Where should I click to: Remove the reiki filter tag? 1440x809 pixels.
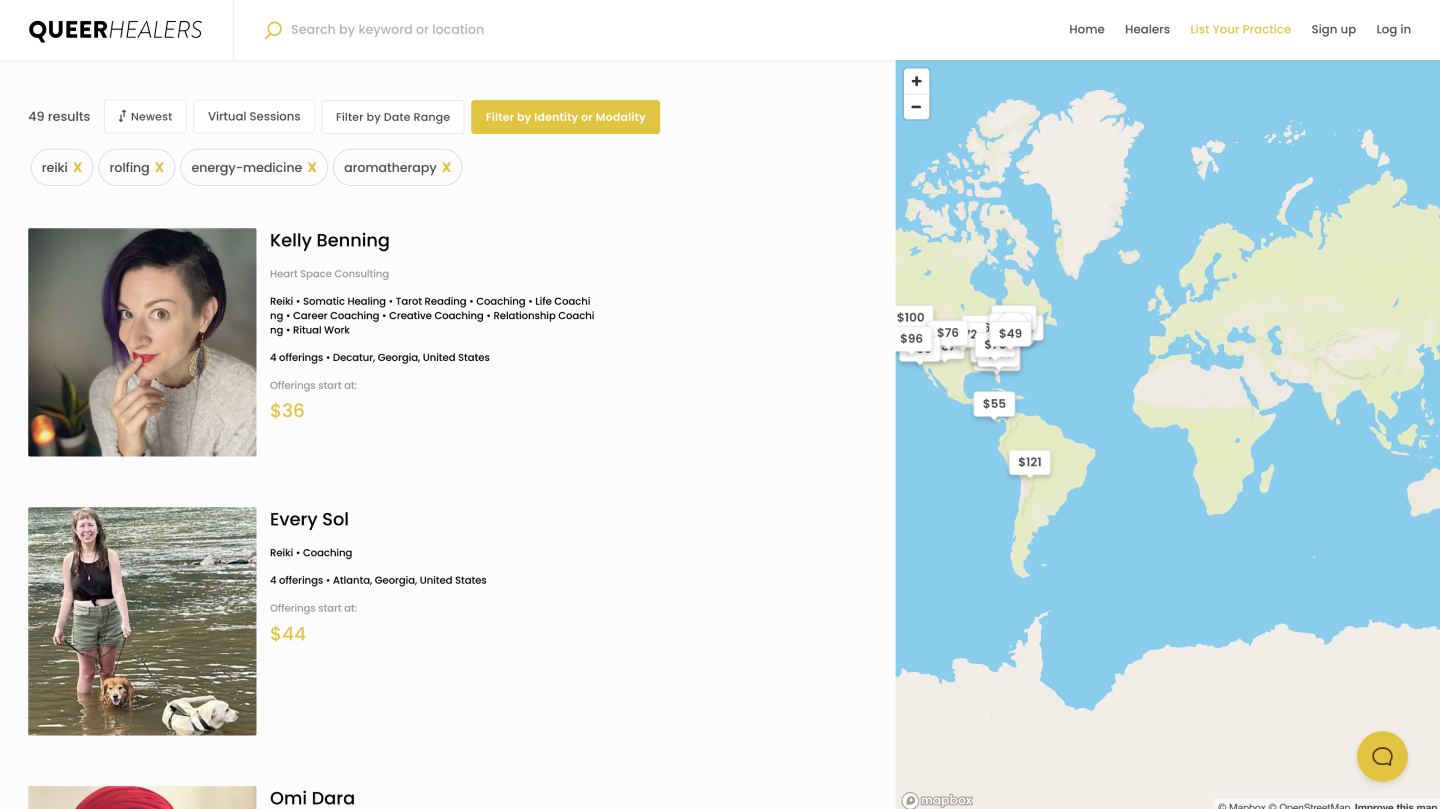tap(77, 168)
